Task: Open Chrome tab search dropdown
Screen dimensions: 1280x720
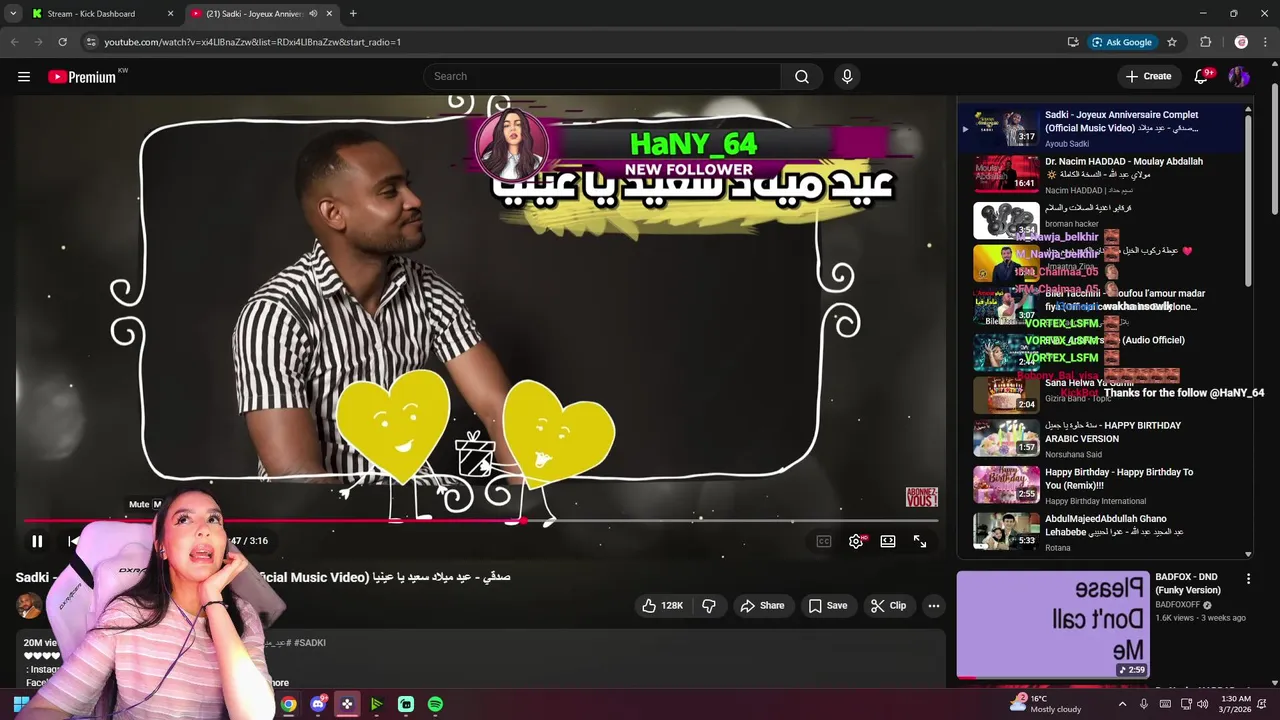Action: tap(12, 14)
